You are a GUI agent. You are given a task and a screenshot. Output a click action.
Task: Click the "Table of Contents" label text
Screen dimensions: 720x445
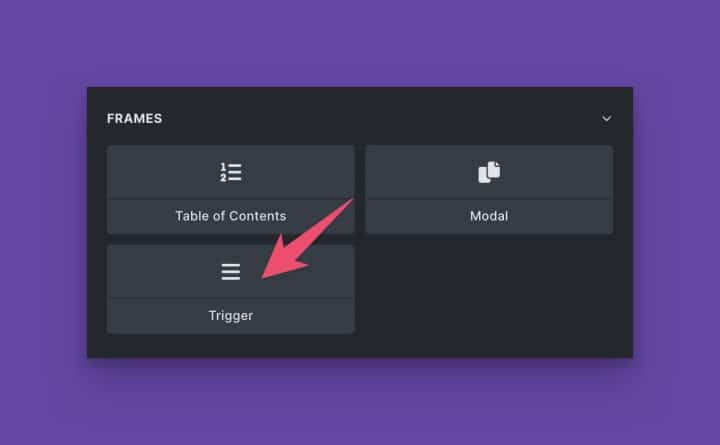click(231, 216)
